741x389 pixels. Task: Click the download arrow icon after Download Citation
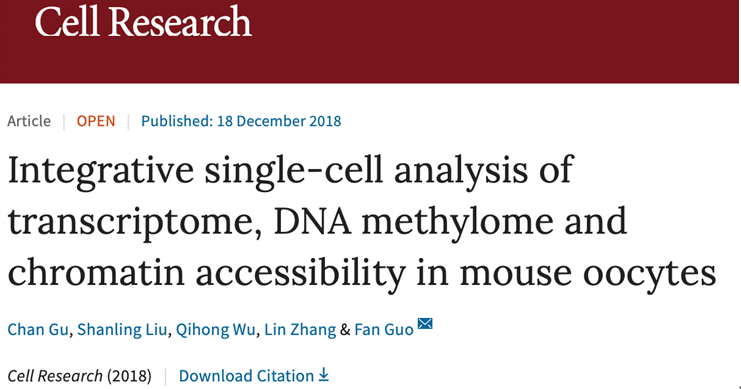[323, 375]
